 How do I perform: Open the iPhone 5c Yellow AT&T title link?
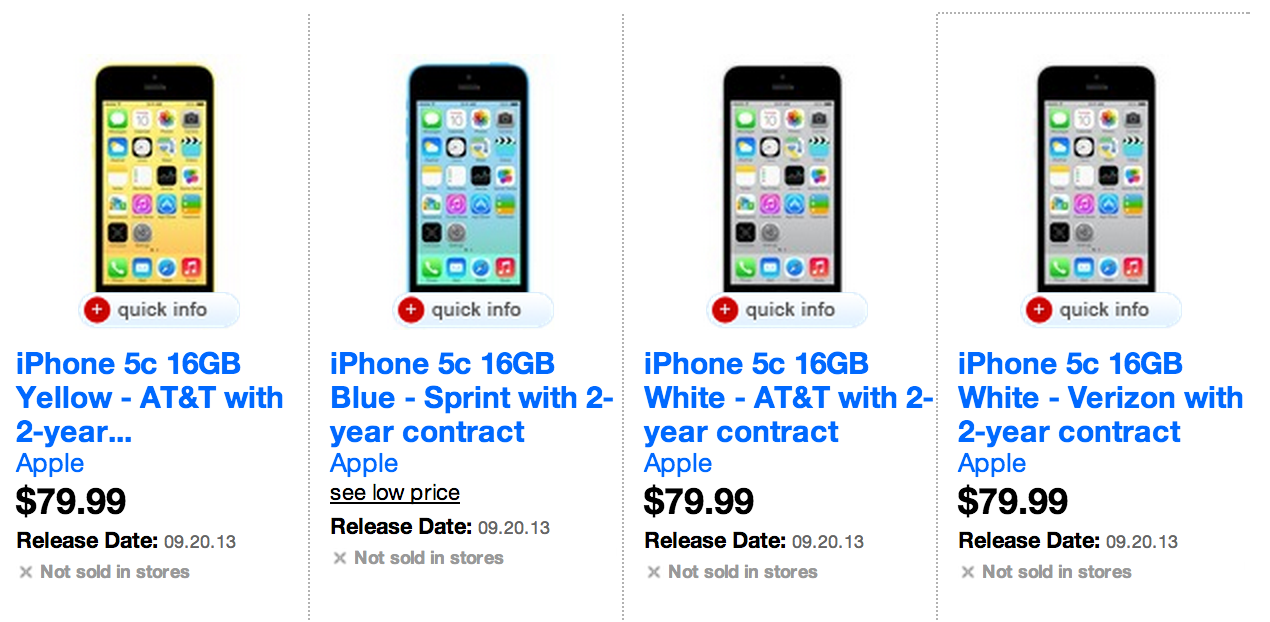click(x=150, y=398)
